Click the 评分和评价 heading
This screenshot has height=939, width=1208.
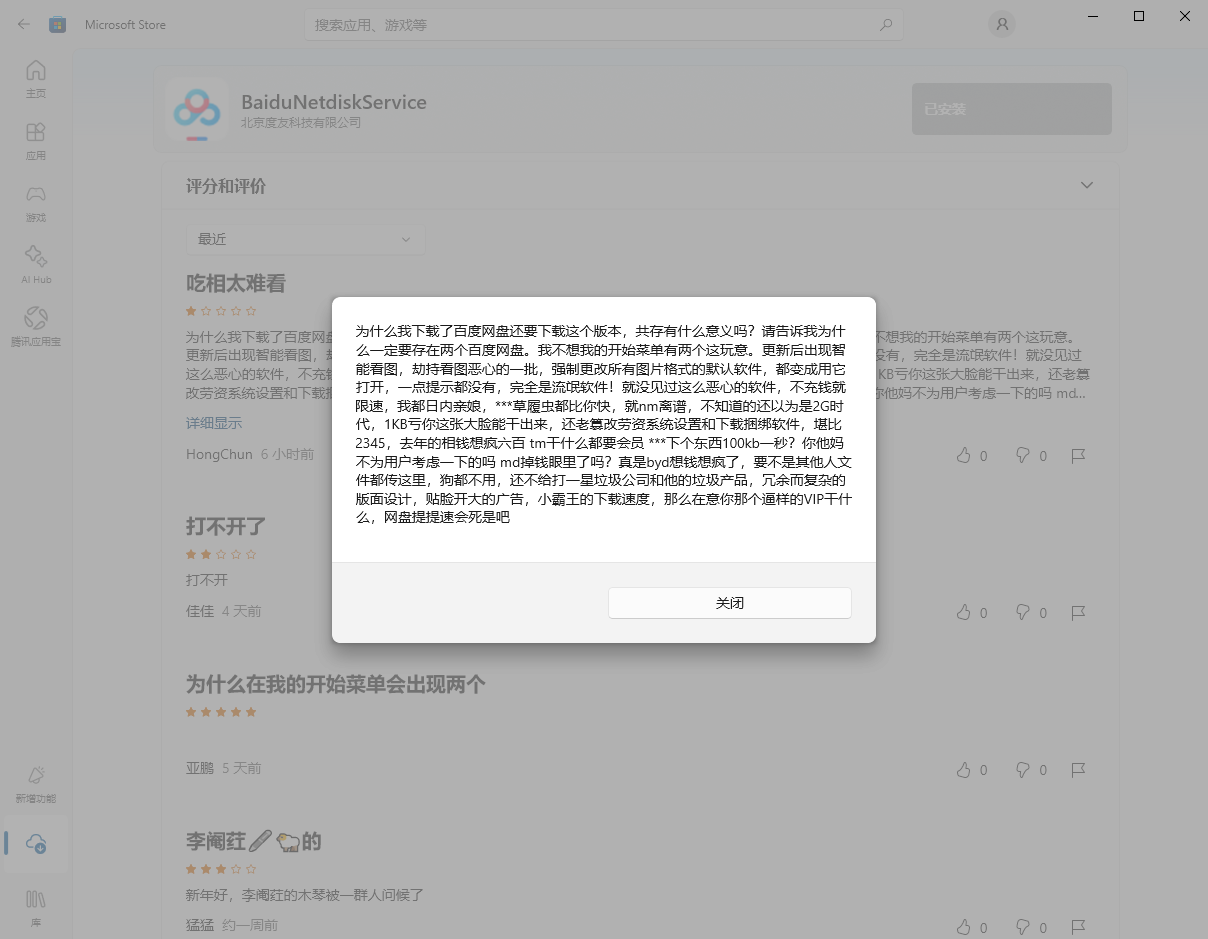coord(226,186)
